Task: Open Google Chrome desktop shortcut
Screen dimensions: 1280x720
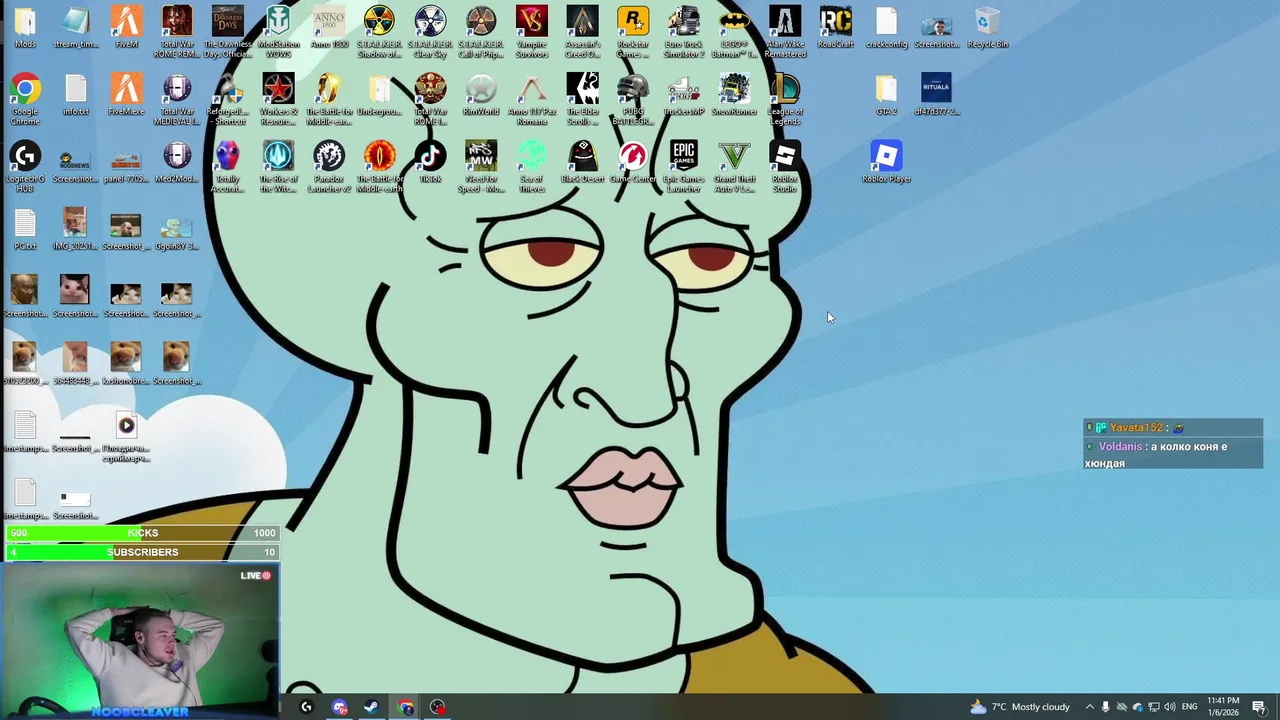Action: click(x=25, y=99)
